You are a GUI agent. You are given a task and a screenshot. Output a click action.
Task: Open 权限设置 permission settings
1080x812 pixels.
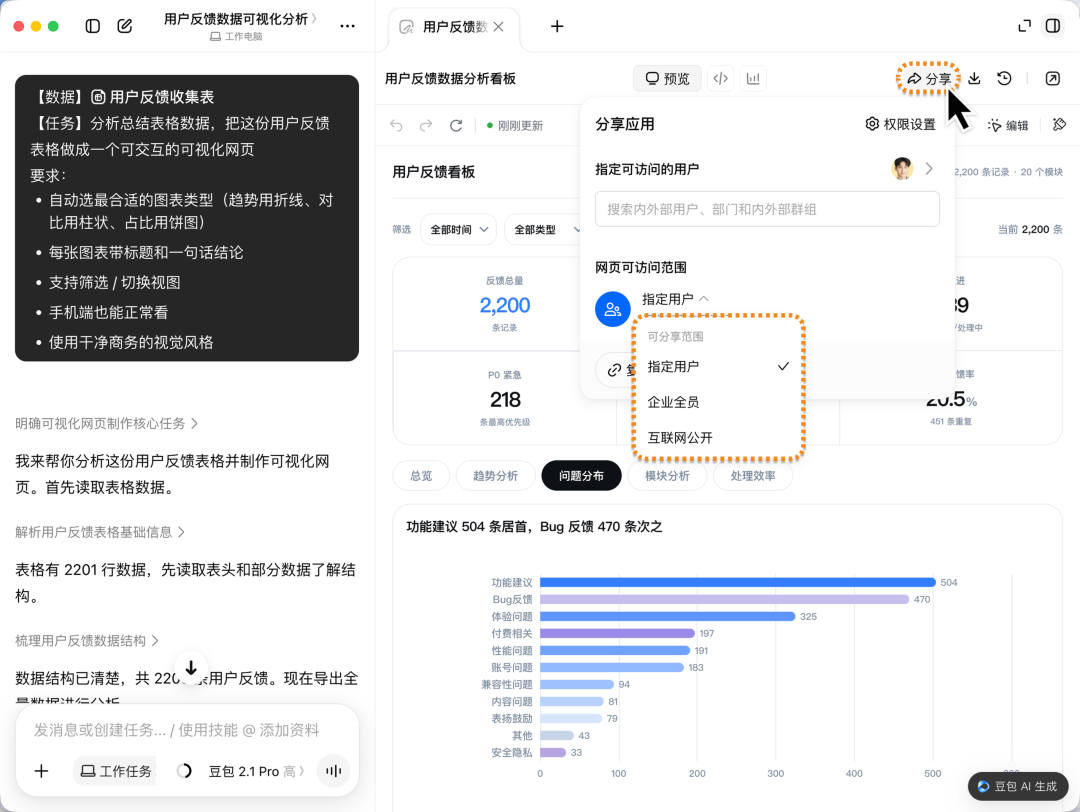[900, 124]
